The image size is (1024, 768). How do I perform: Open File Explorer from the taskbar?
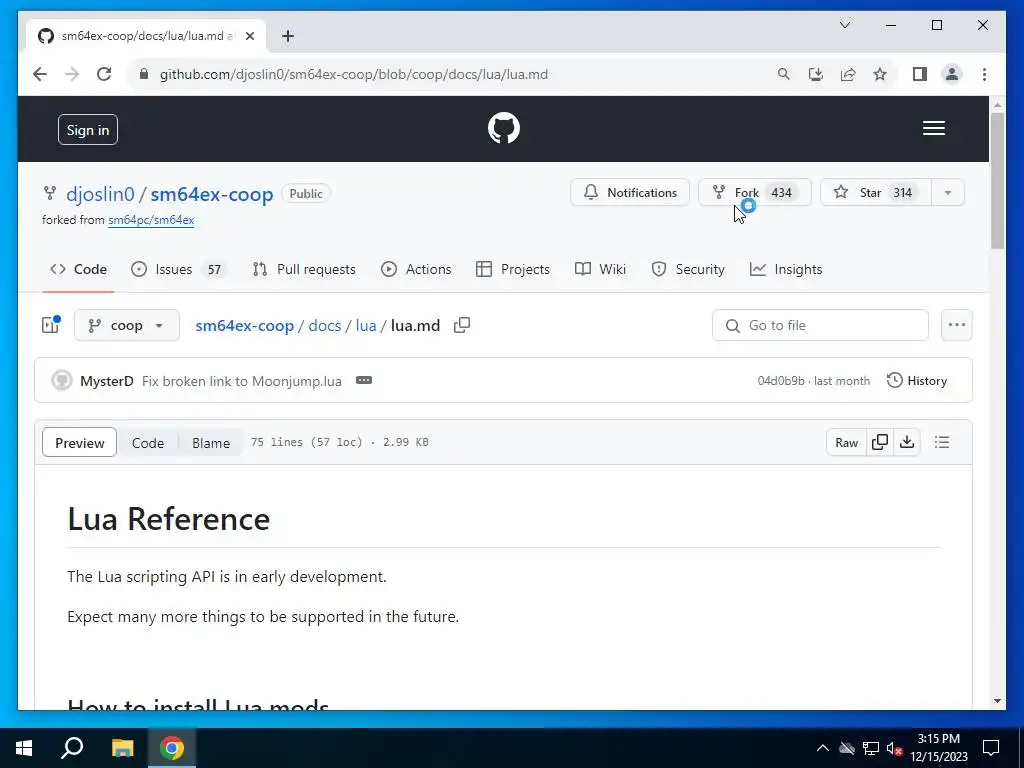(x=122, y=748)
